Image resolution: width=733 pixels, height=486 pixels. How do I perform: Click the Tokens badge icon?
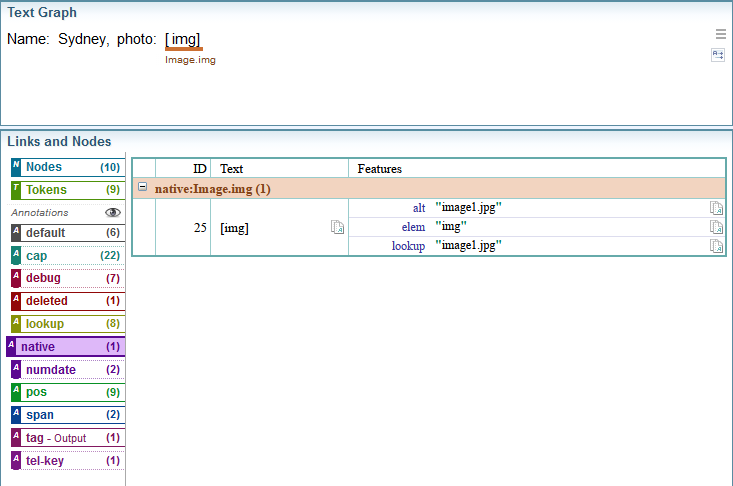[x=16, y=189]
